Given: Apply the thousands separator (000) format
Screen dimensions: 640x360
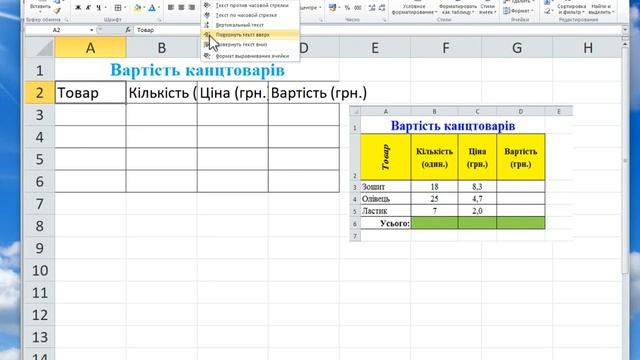Looking at the screenshot, I should (x=358, y=7).
